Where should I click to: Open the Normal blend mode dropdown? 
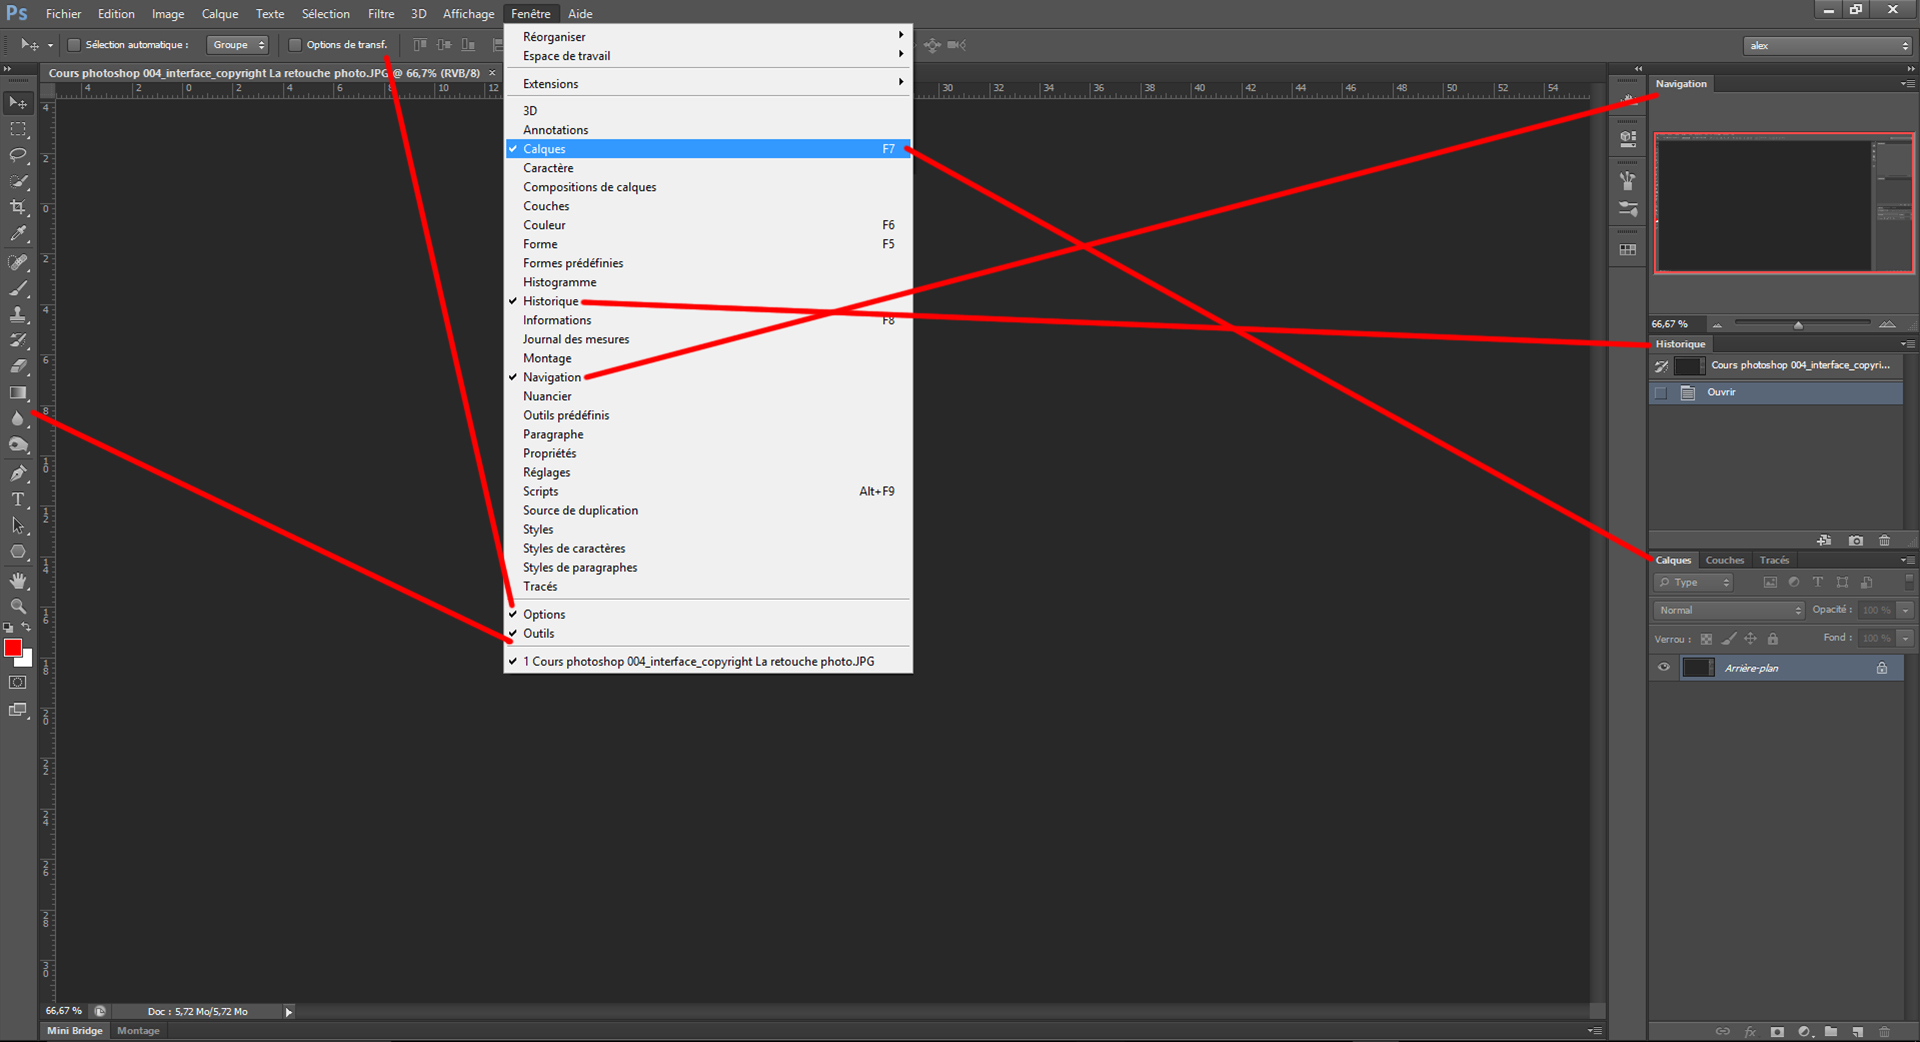coord(1729,610)
